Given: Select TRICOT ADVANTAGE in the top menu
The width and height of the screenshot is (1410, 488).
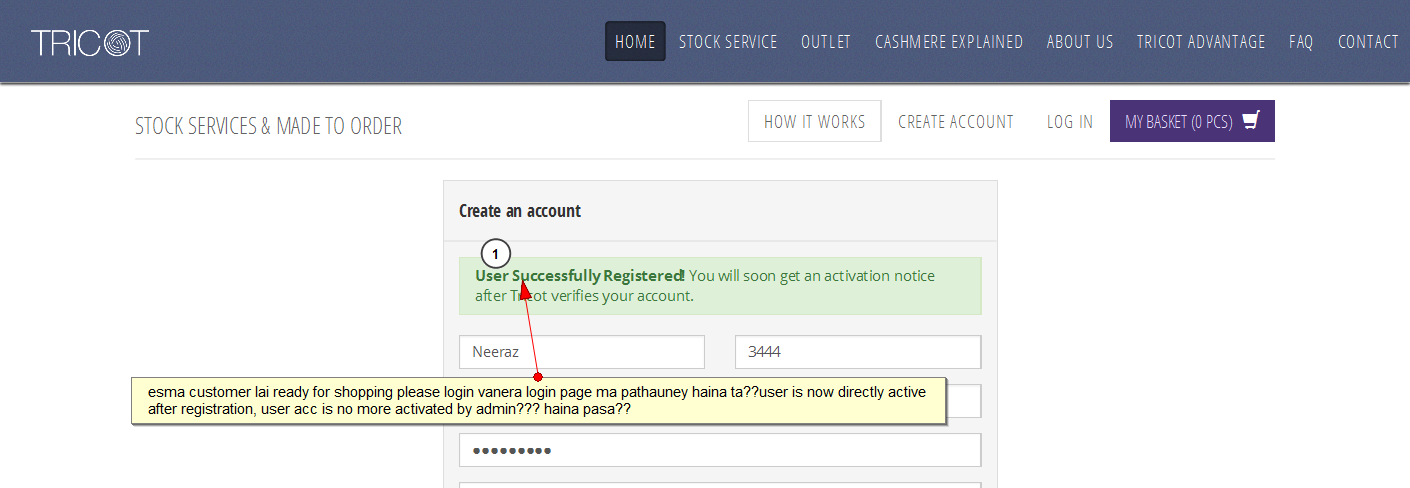Looking at the screenshot, I should (1201, 42).
